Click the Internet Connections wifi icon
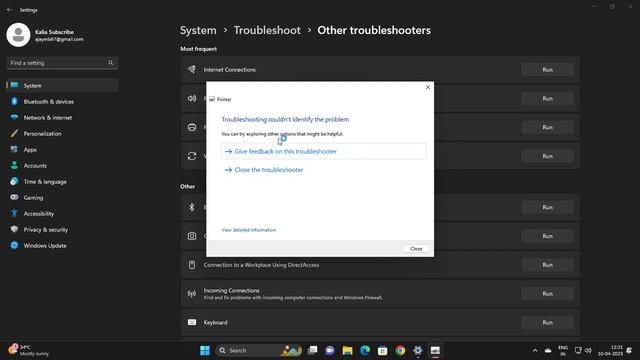The height and width of the screenshot is (360, 640). (x=192, y=69)
